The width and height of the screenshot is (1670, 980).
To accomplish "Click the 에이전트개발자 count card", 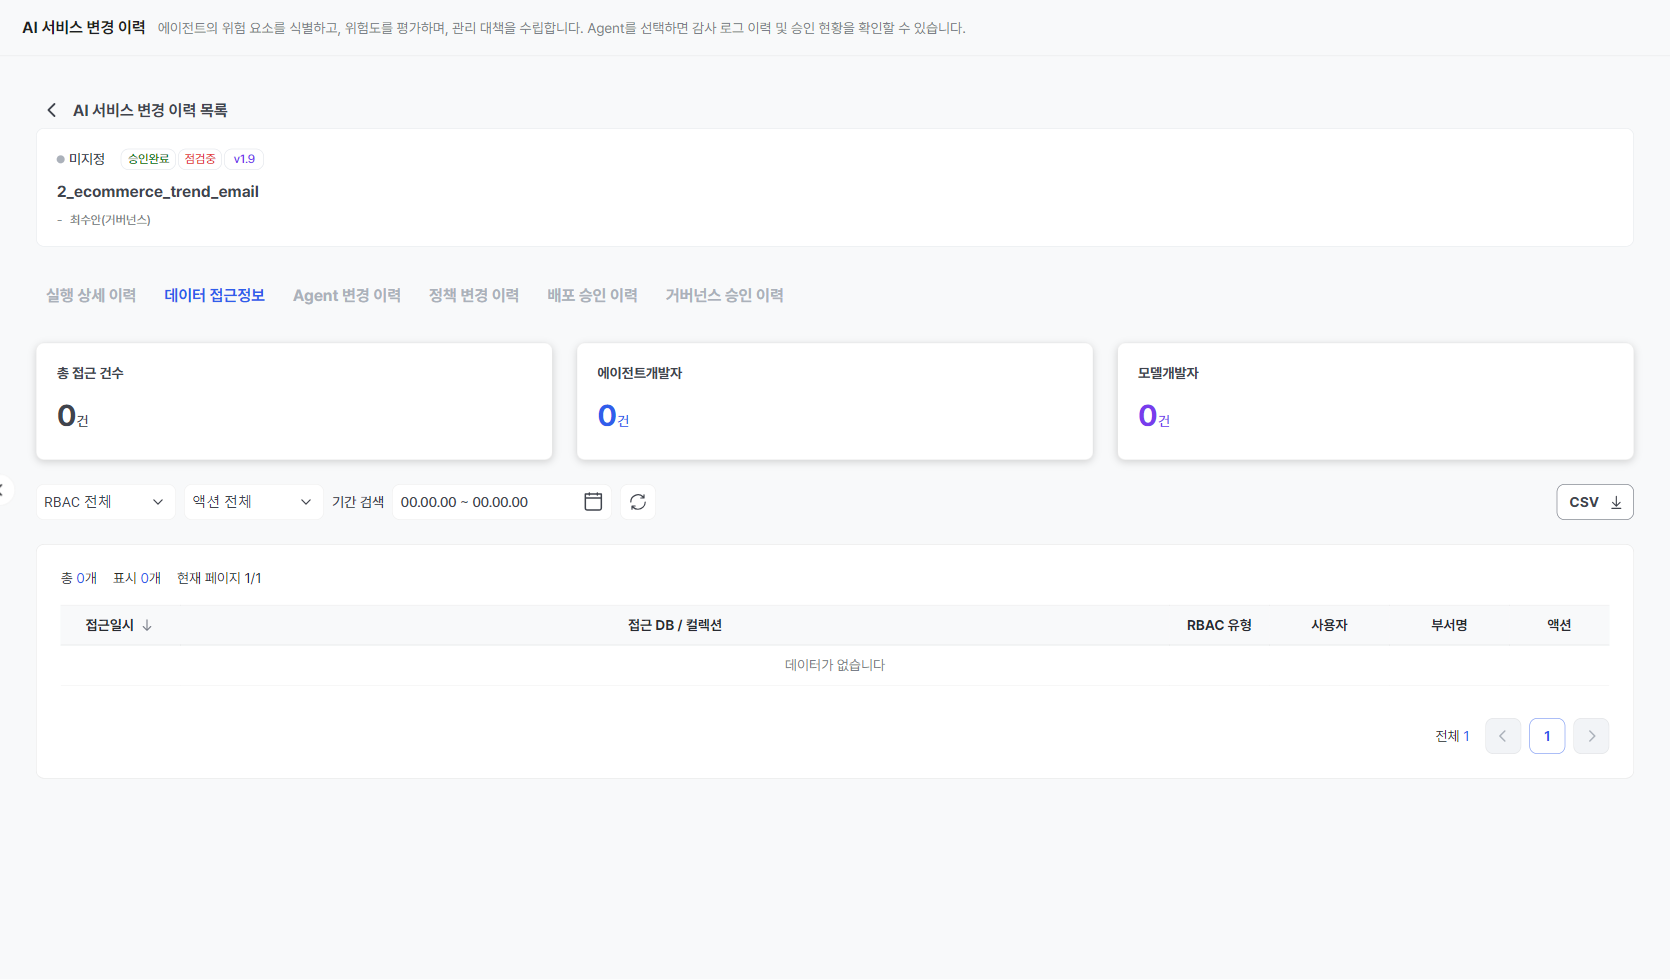I will pyautogui.click(x=835, y=401).
